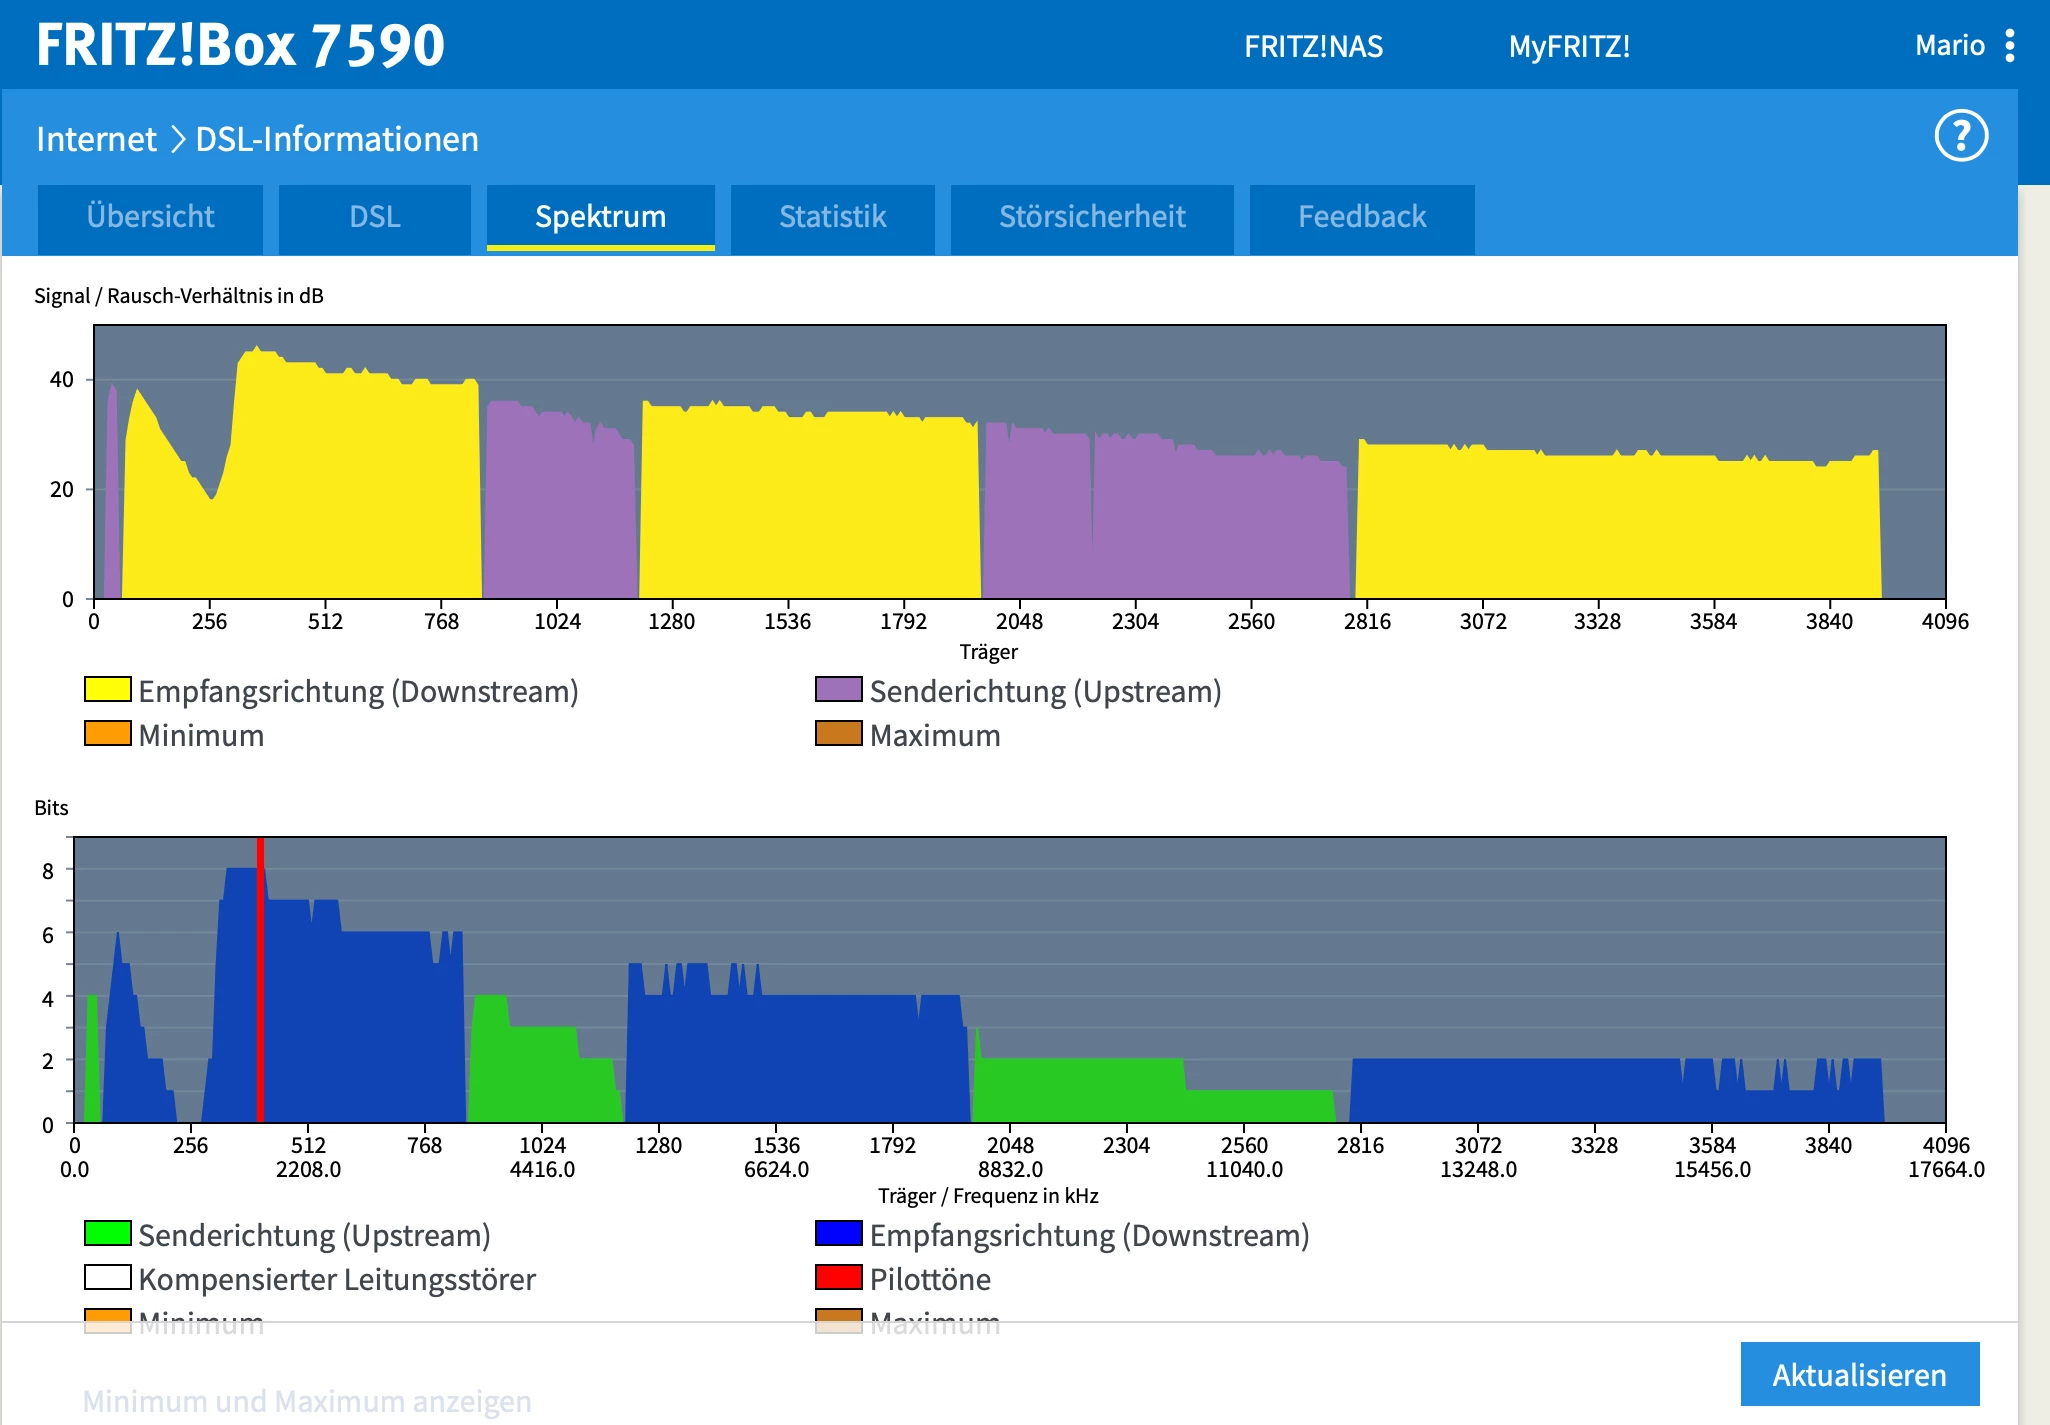
Task: Go to the Störsicherheit tab
Action: point(1092,217)
